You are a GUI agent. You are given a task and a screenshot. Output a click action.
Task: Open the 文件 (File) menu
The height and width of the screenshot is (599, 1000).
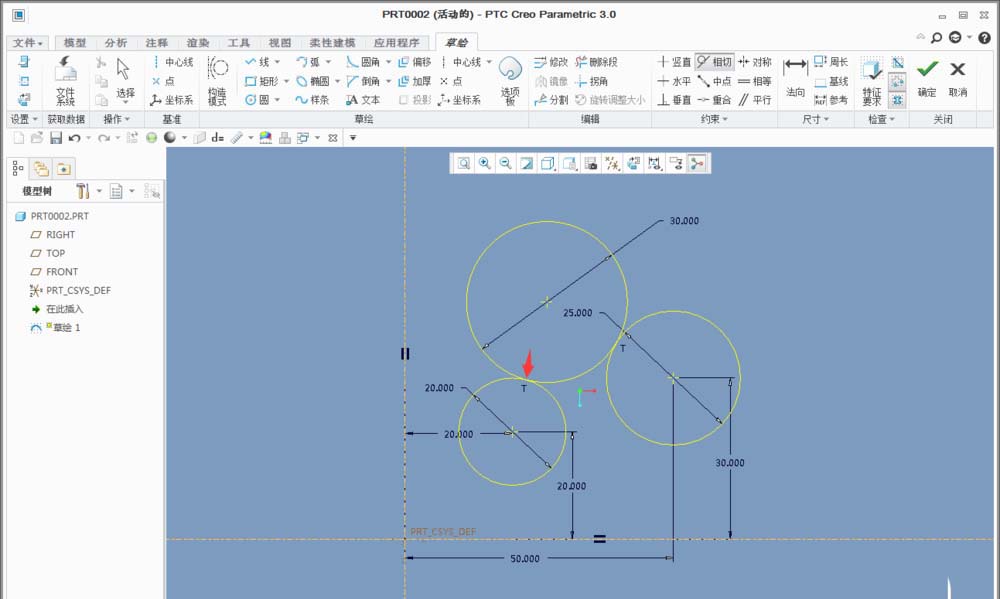point(27,43)
